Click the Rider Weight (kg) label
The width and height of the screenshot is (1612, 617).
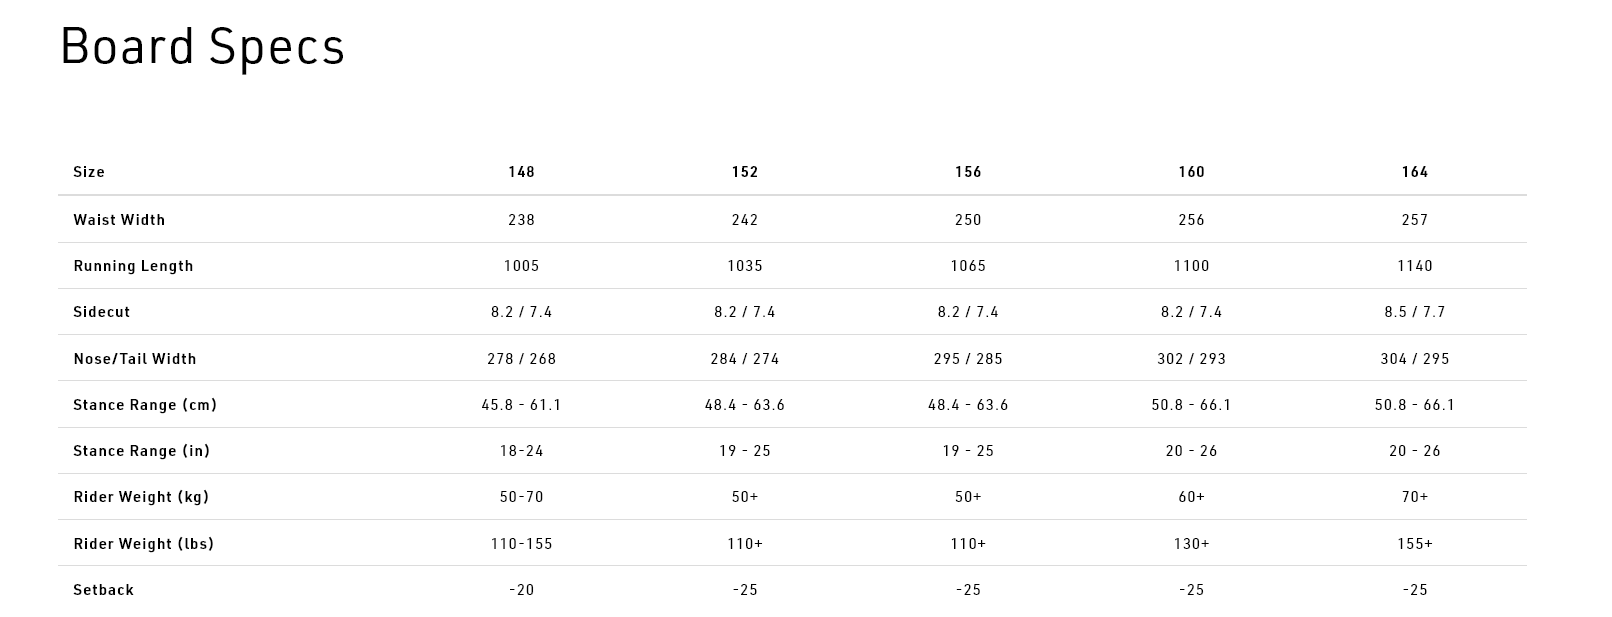[x=141, y=497]
